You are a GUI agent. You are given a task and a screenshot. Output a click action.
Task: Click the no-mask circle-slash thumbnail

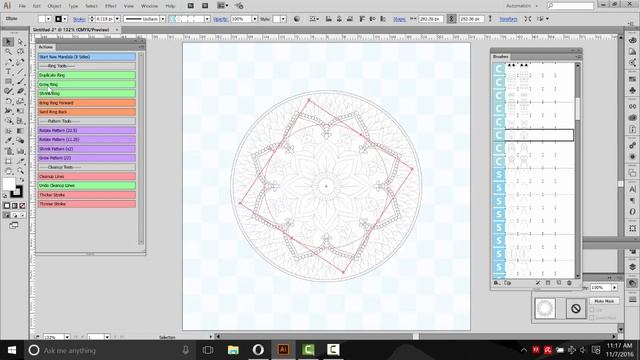click(x=576, y=308)
